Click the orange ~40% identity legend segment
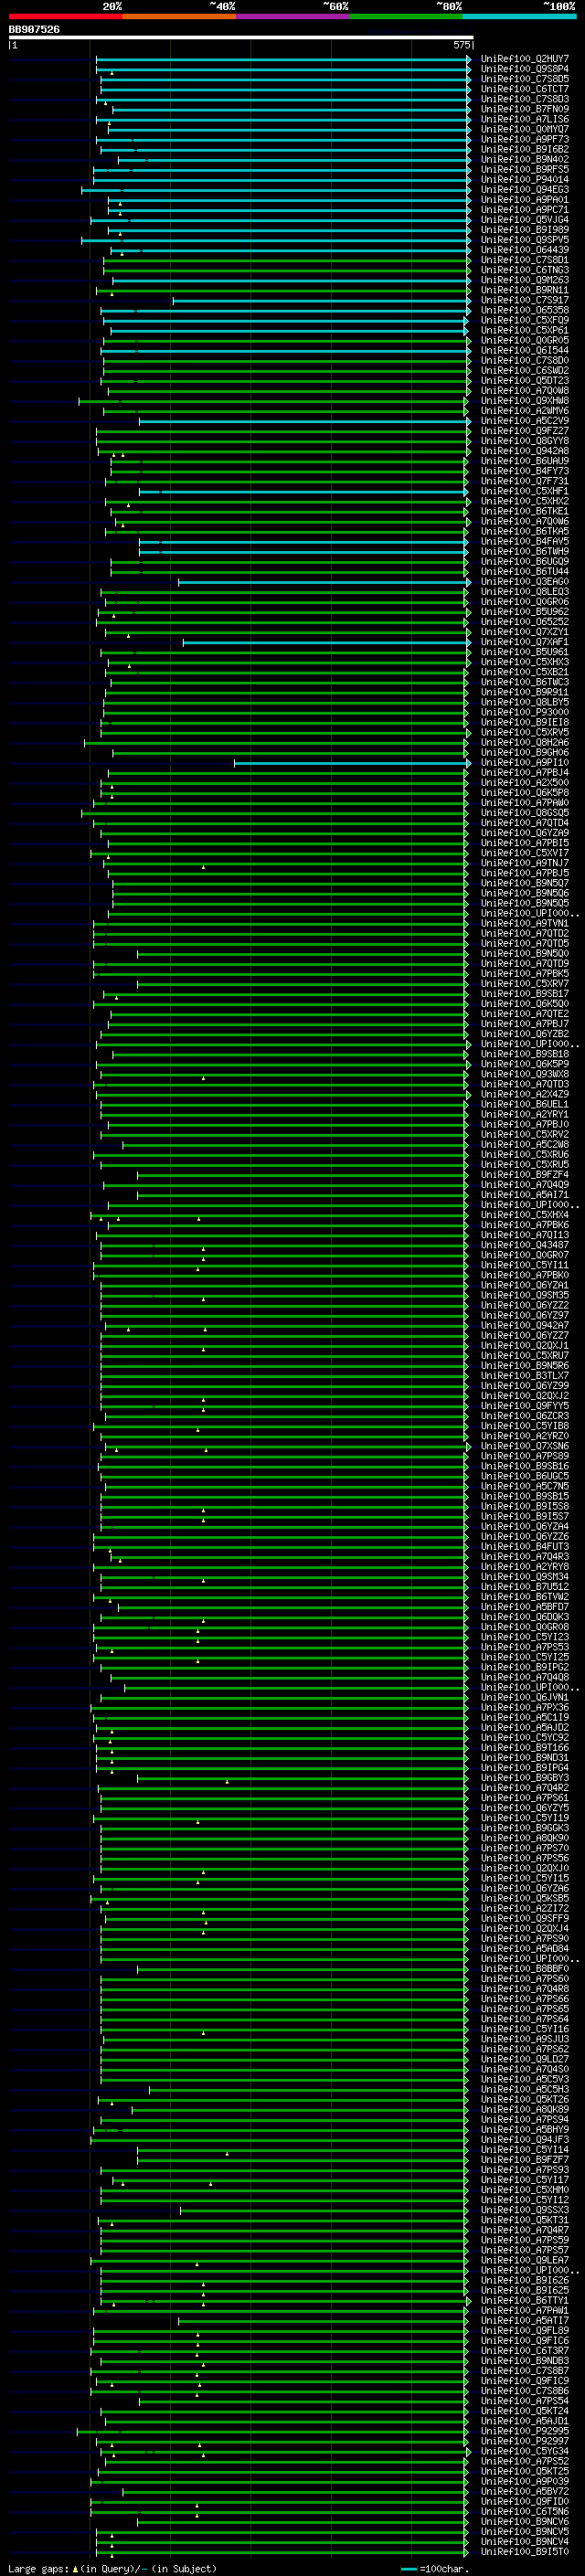 click(179, 16)
